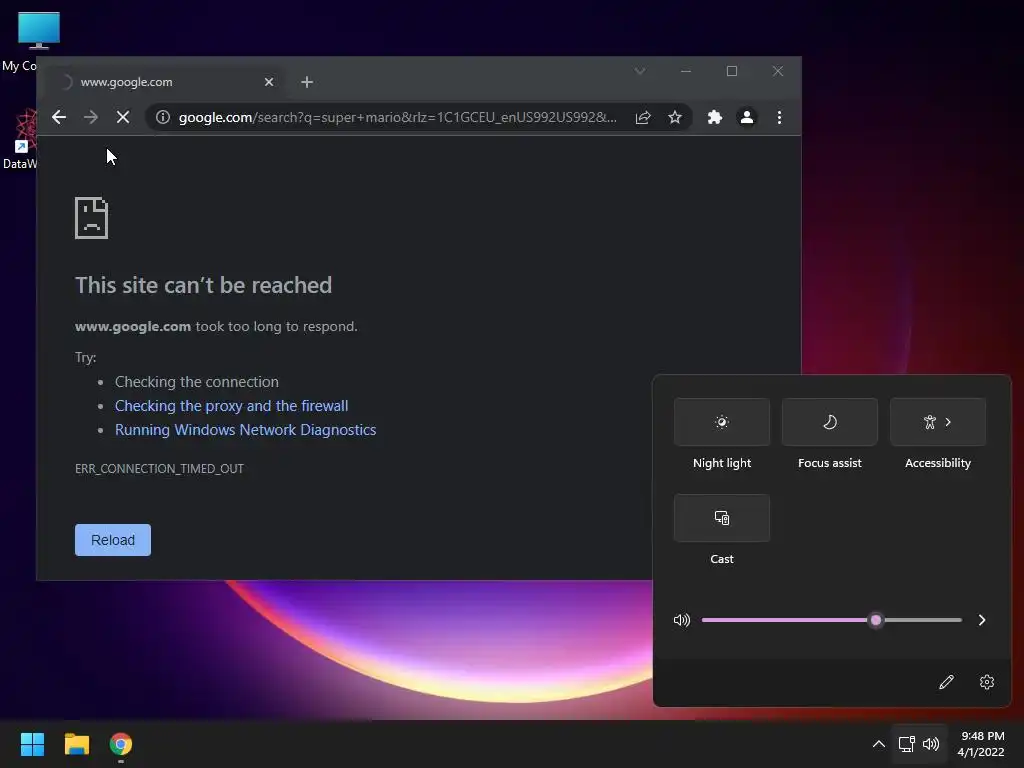Click the sad page error icon
Screen dimensions: 1024x768
click(91, 218)
